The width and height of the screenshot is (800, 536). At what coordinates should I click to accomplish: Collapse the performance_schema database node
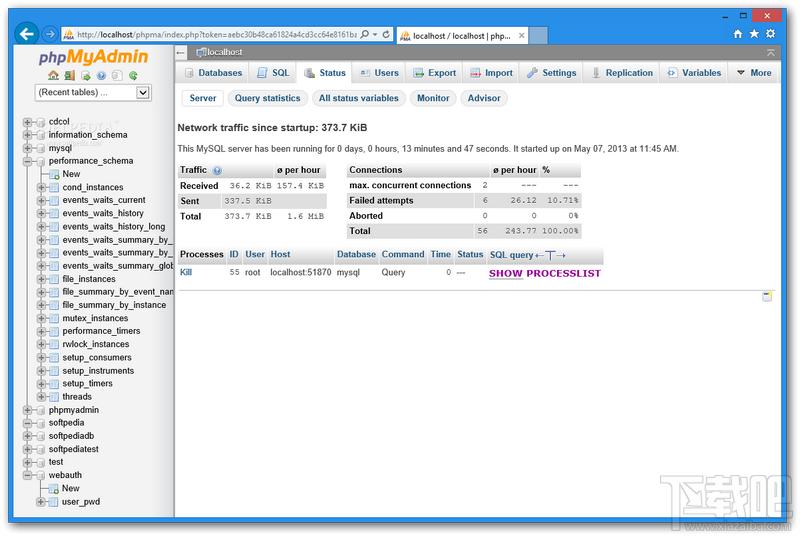[x=28, y=161]
